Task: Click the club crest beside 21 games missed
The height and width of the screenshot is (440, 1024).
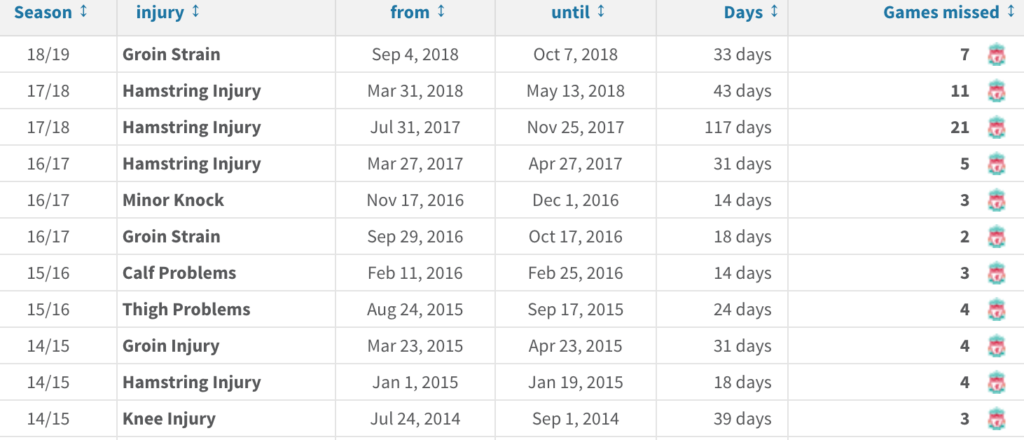Action: click(996, 128)
